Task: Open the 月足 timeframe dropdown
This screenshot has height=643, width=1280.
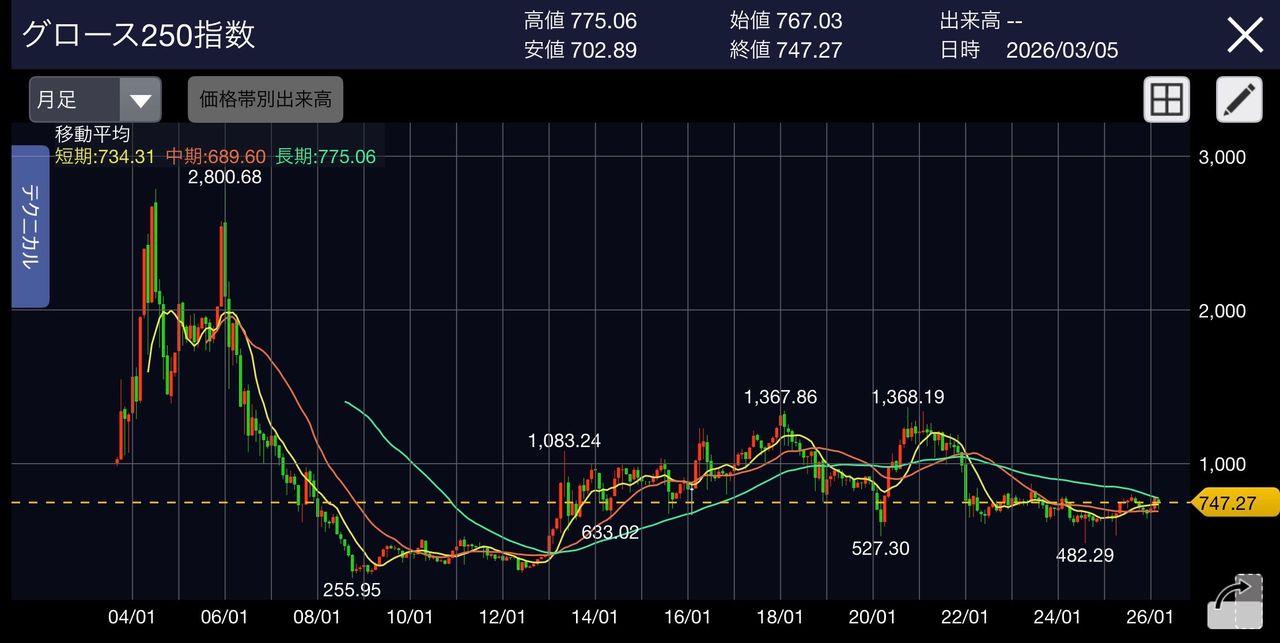Action: click(x=75, y=100)
